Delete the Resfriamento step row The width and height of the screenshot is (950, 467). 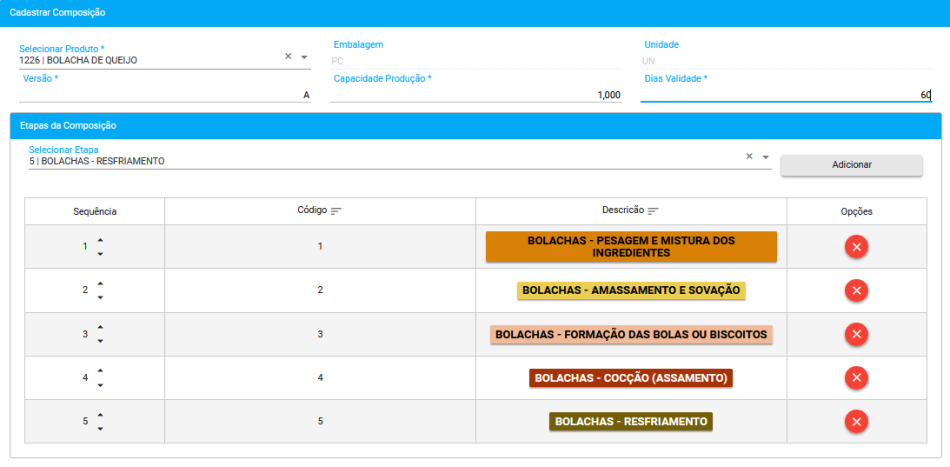[x=856, y=422]
